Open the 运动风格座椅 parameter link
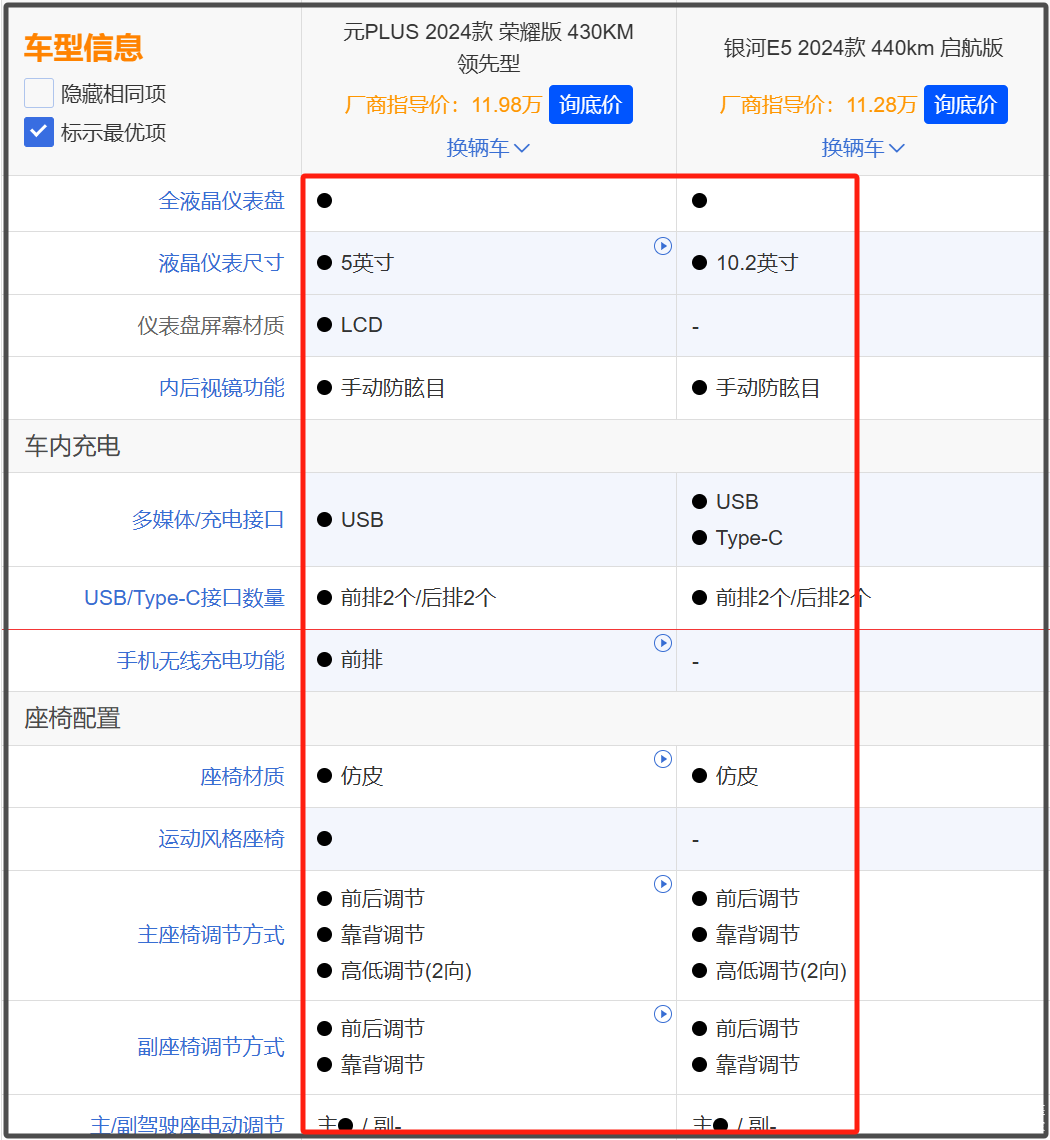 click(x=221, y=839)
